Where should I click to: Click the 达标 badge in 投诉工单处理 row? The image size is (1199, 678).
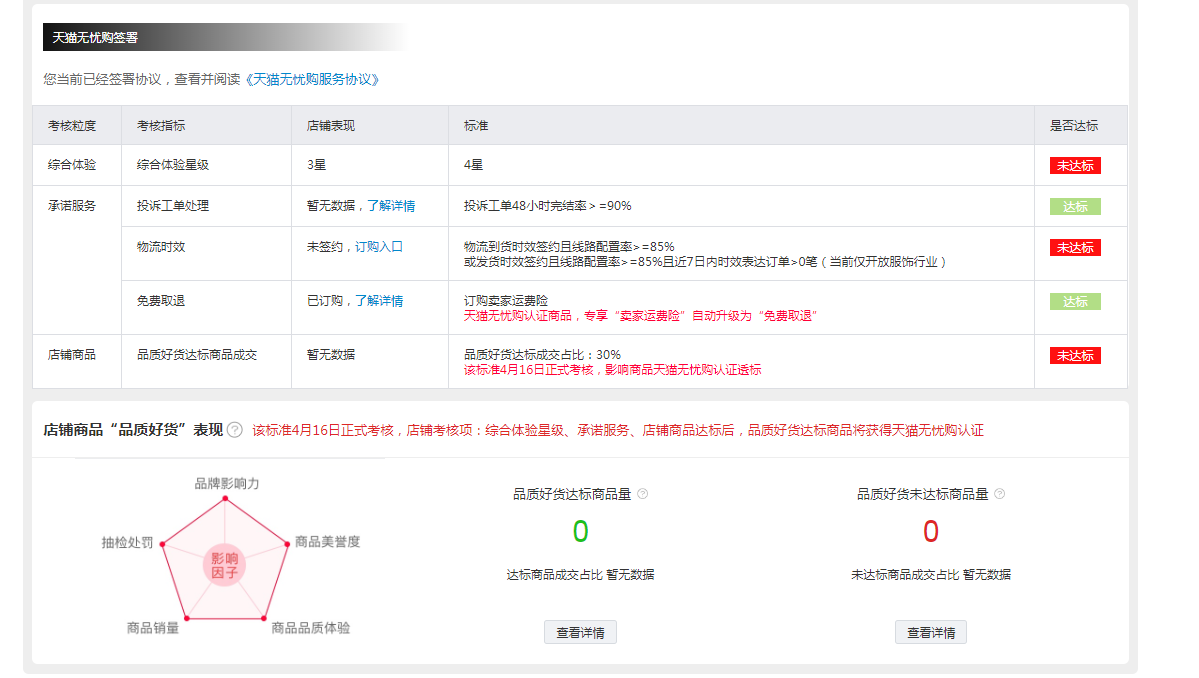pos(1075,206)
